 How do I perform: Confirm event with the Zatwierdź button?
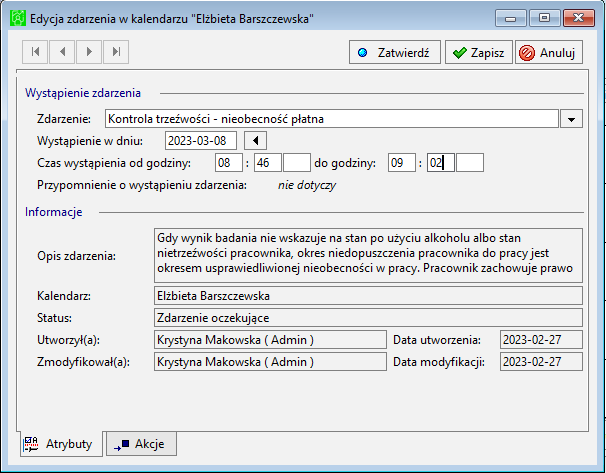(x=395, y=52)
